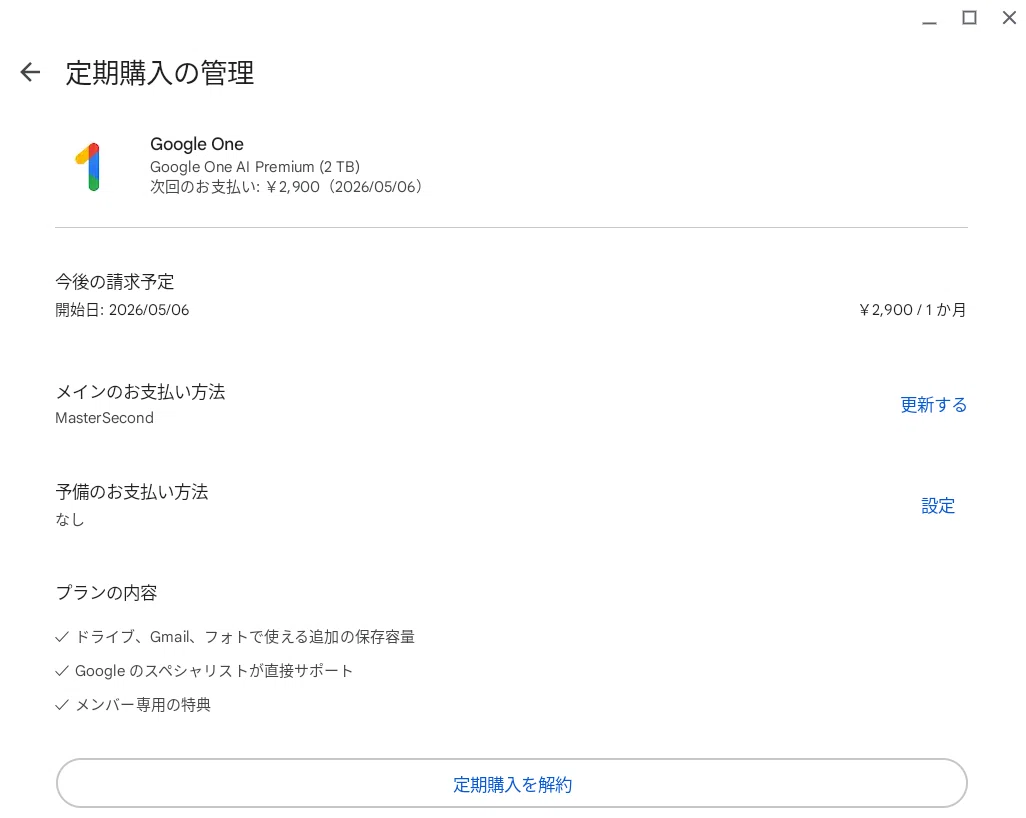Click 設定 for backup payment method
This screenshot has width=1026, height=818.
(938, 506)
